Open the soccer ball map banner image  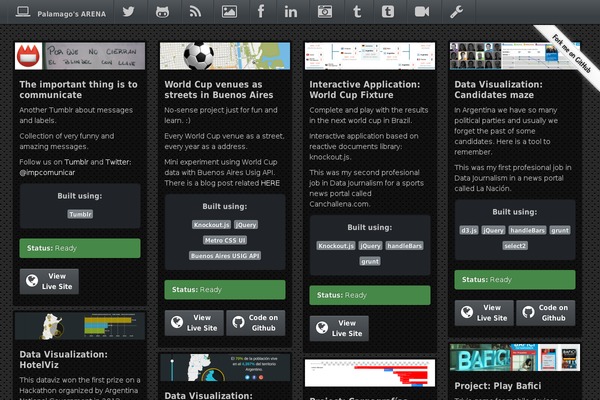(225, 56)
